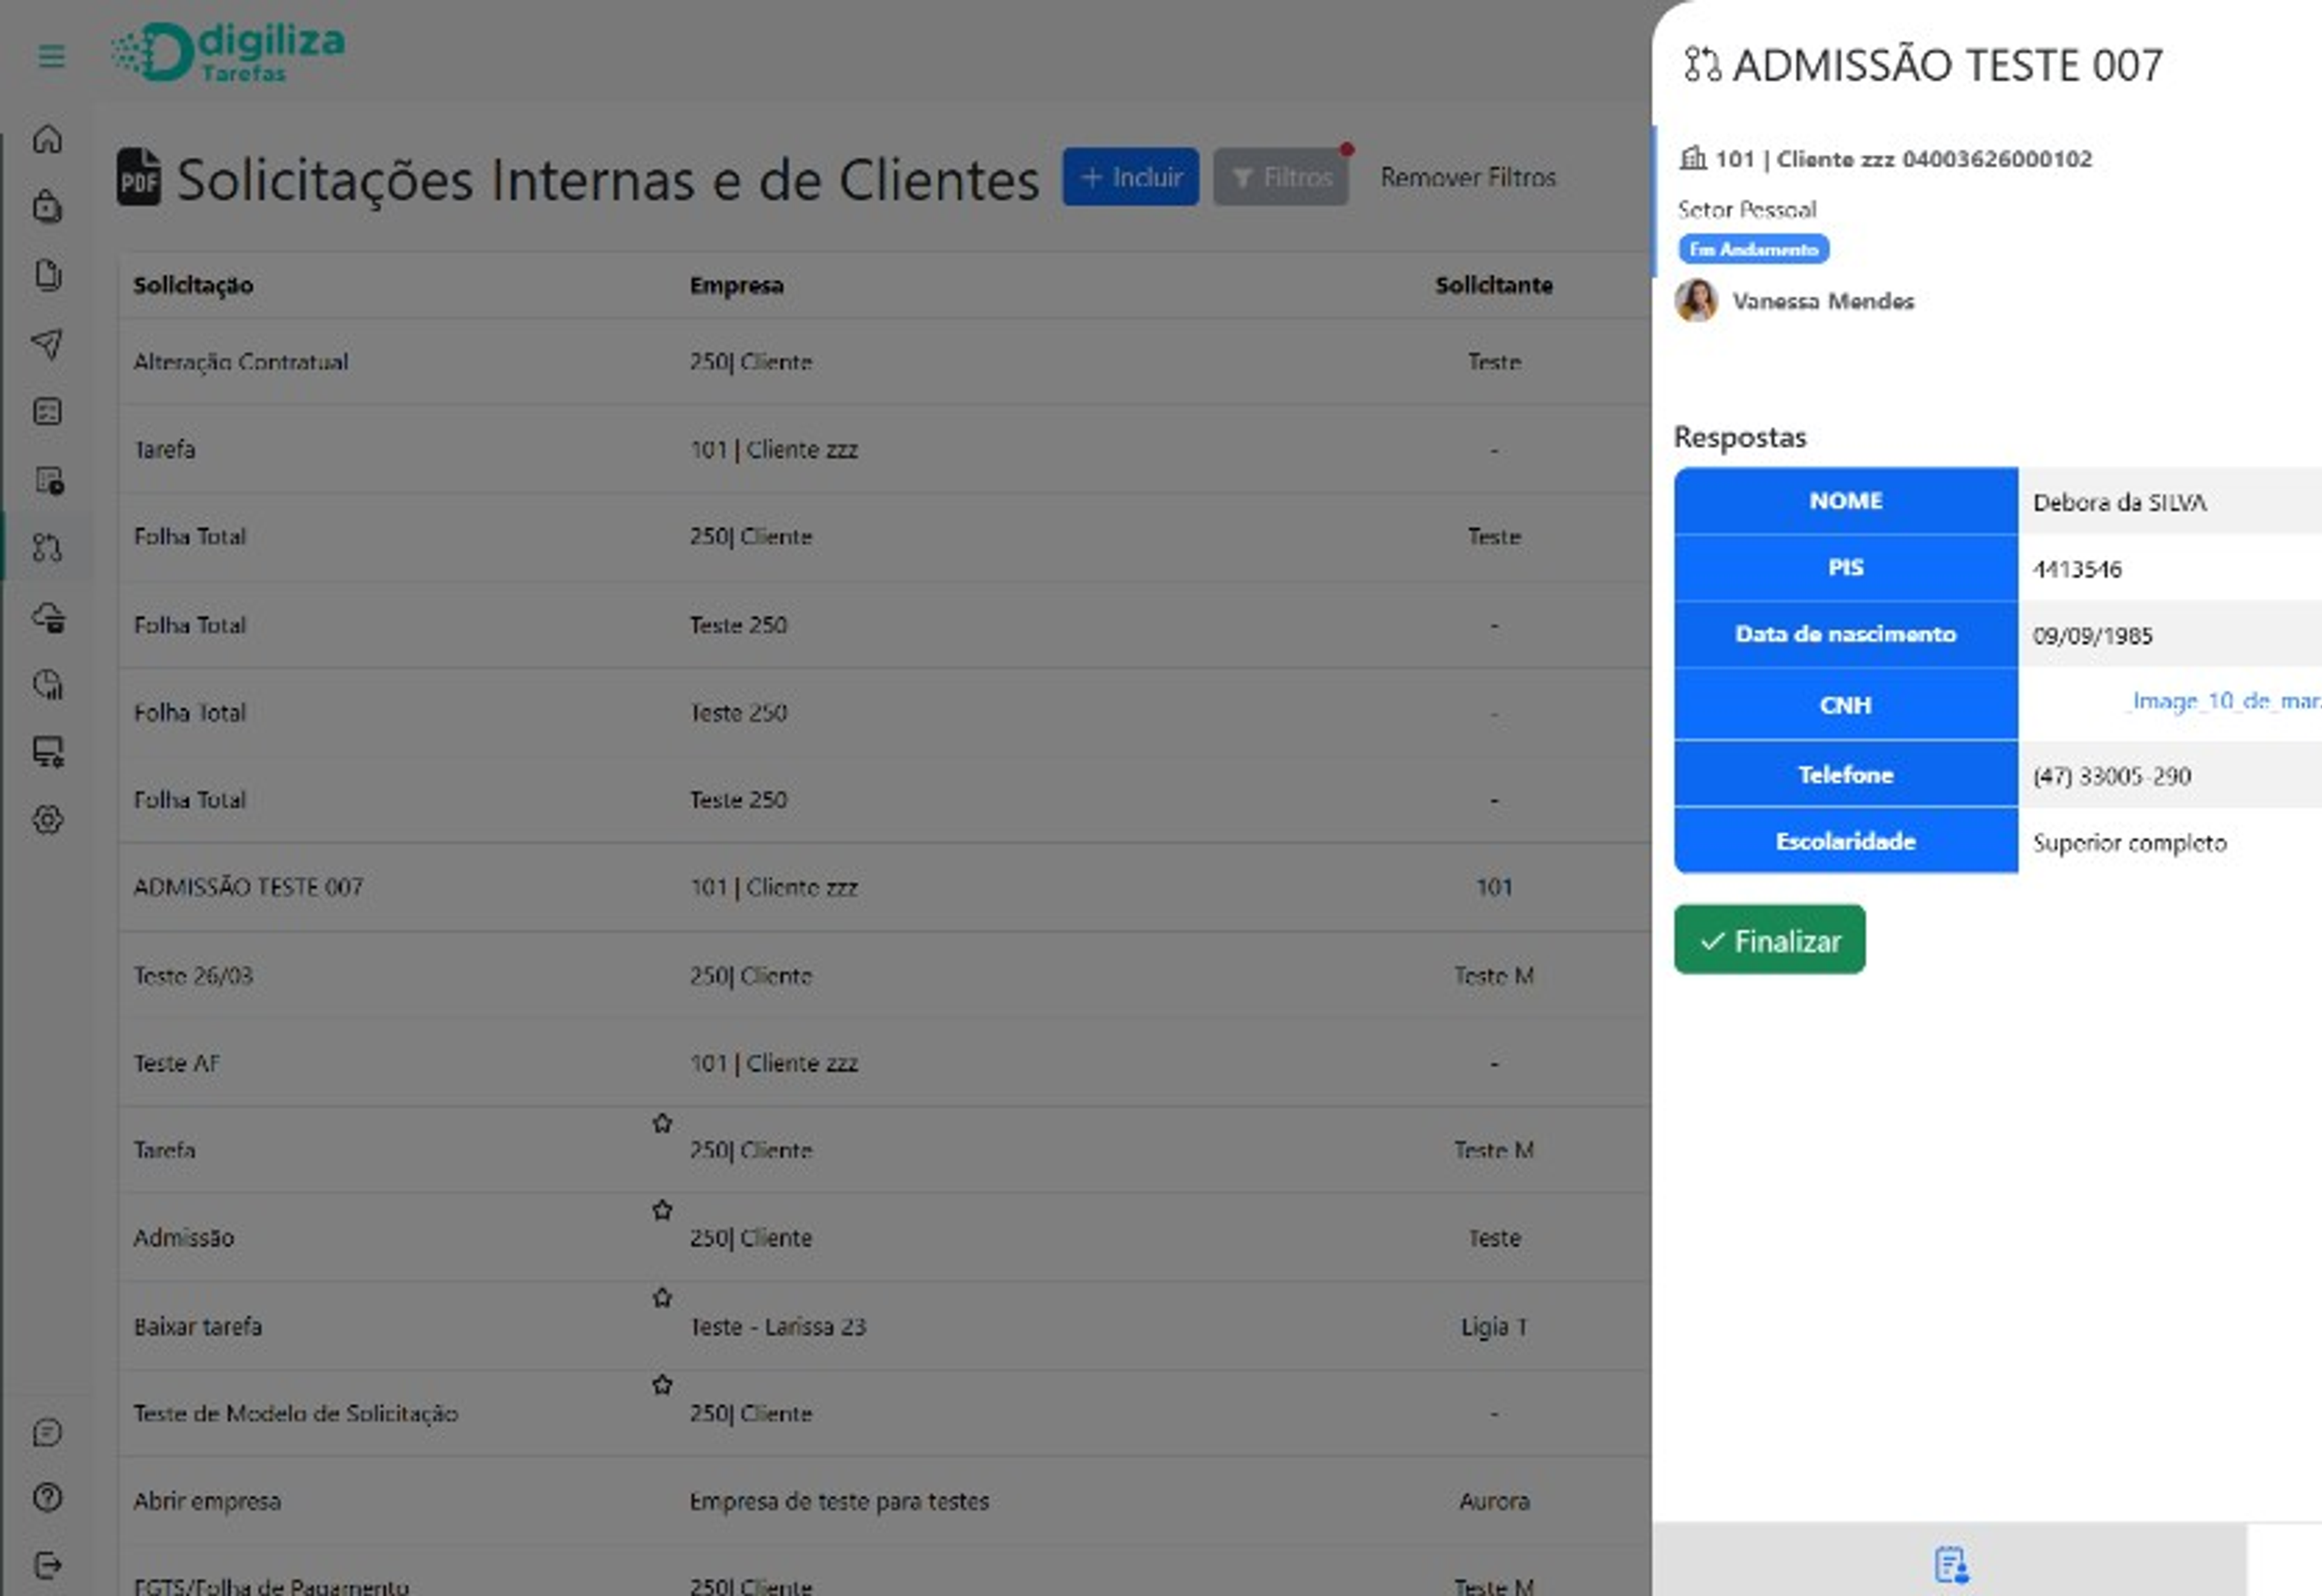Click the birth date 09/09/1985
The height and width of the screenshot is (1596, 2322).
click(x=2092, y=635)
